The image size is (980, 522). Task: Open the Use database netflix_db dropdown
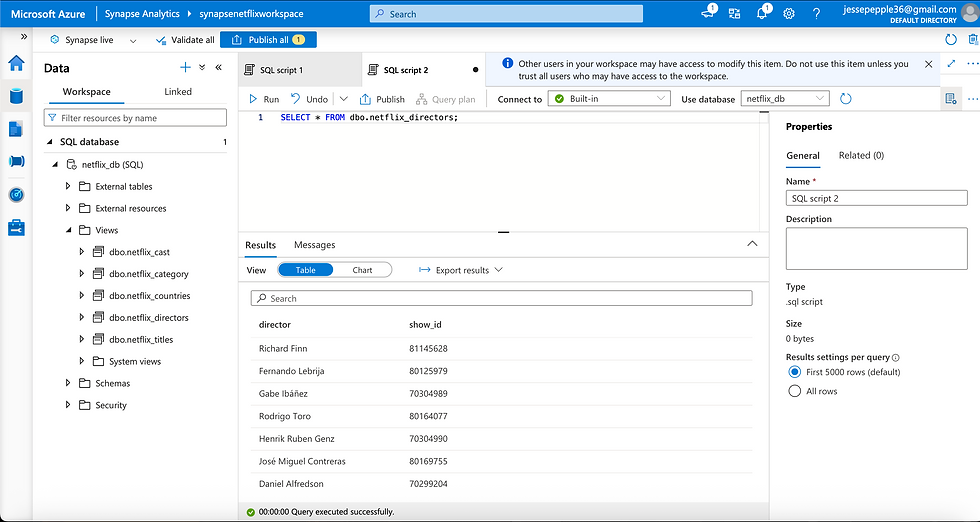pos(784,99)
